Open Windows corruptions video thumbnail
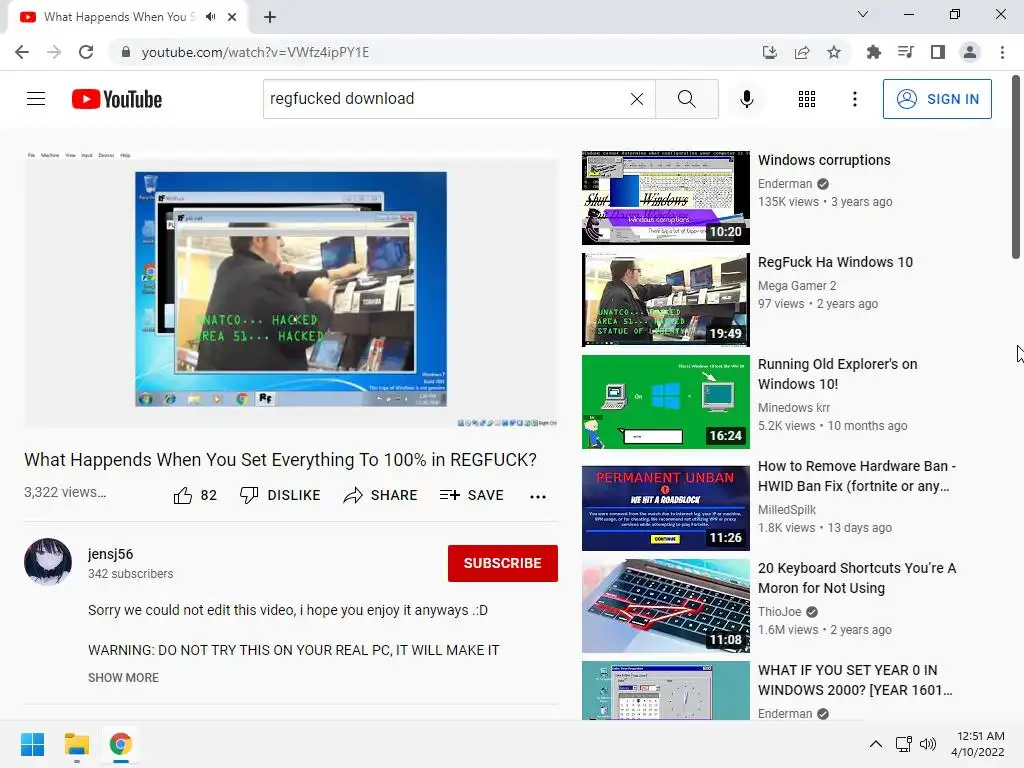 tap(665, 198)
